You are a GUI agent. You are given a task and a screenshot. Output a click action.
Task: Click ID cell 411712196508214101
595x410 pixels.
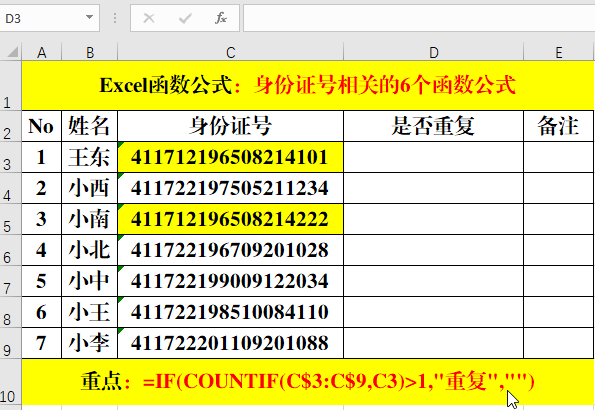pyautogui.click(x=231, y=158)
